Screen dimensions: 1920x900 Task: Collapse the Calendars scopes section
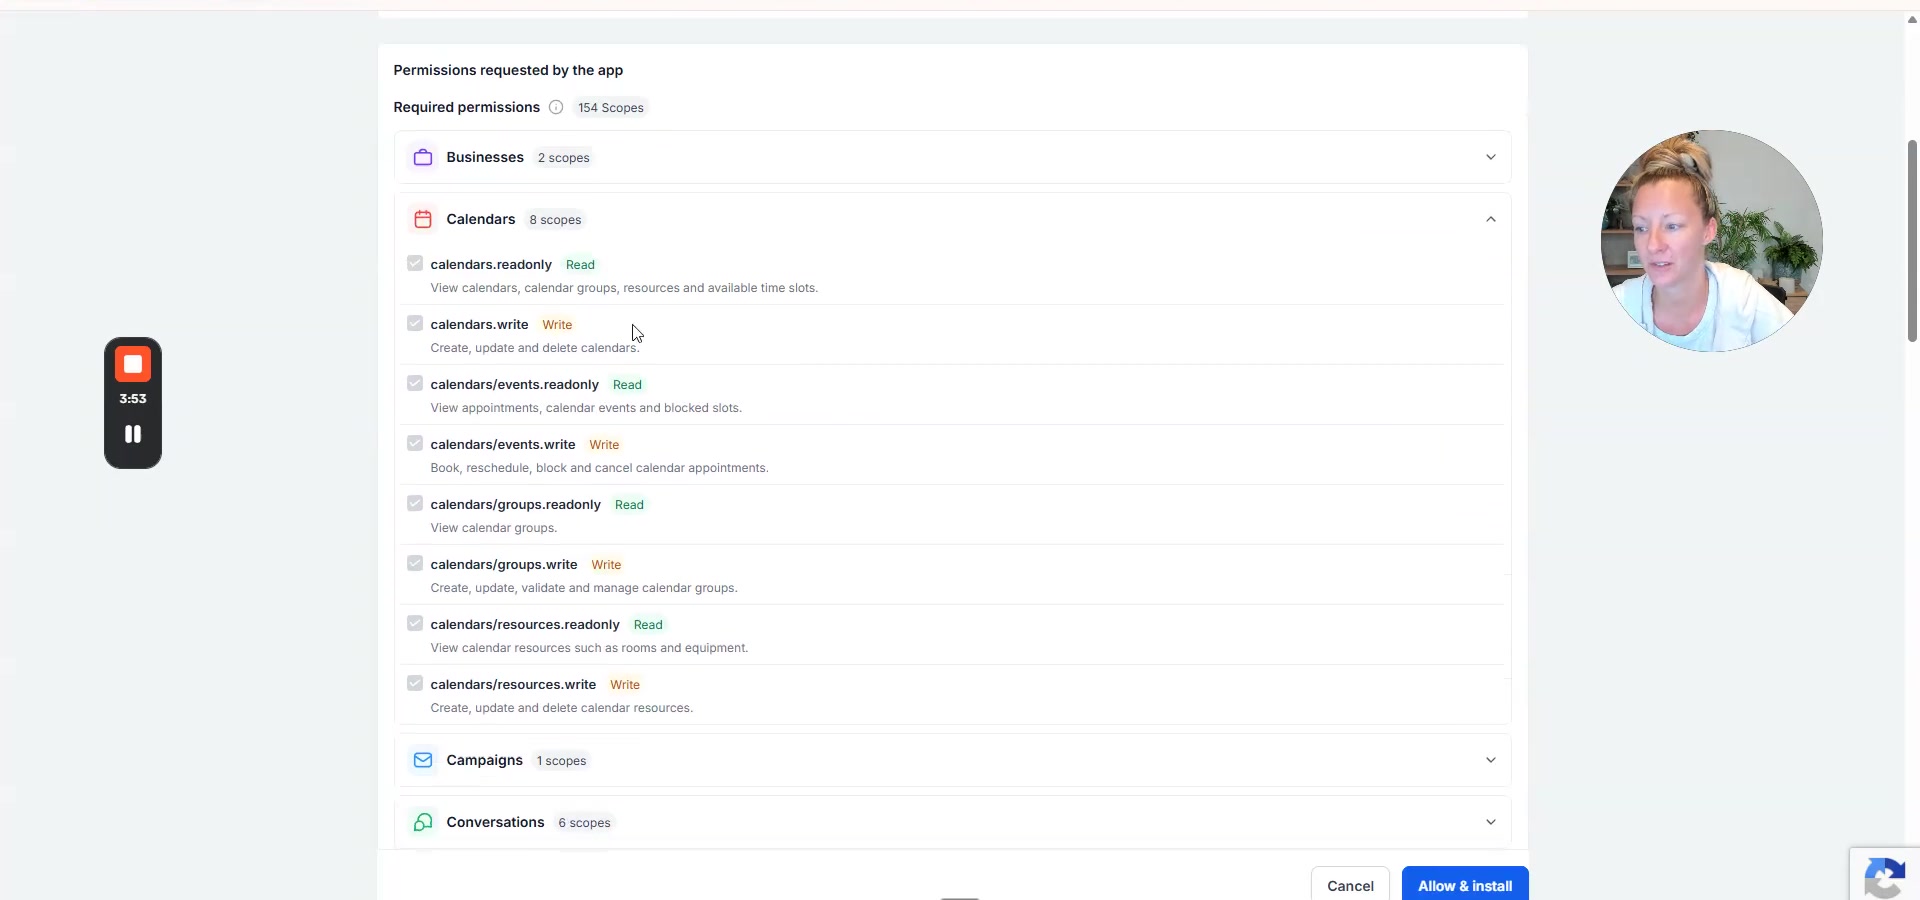point(1490,219)
